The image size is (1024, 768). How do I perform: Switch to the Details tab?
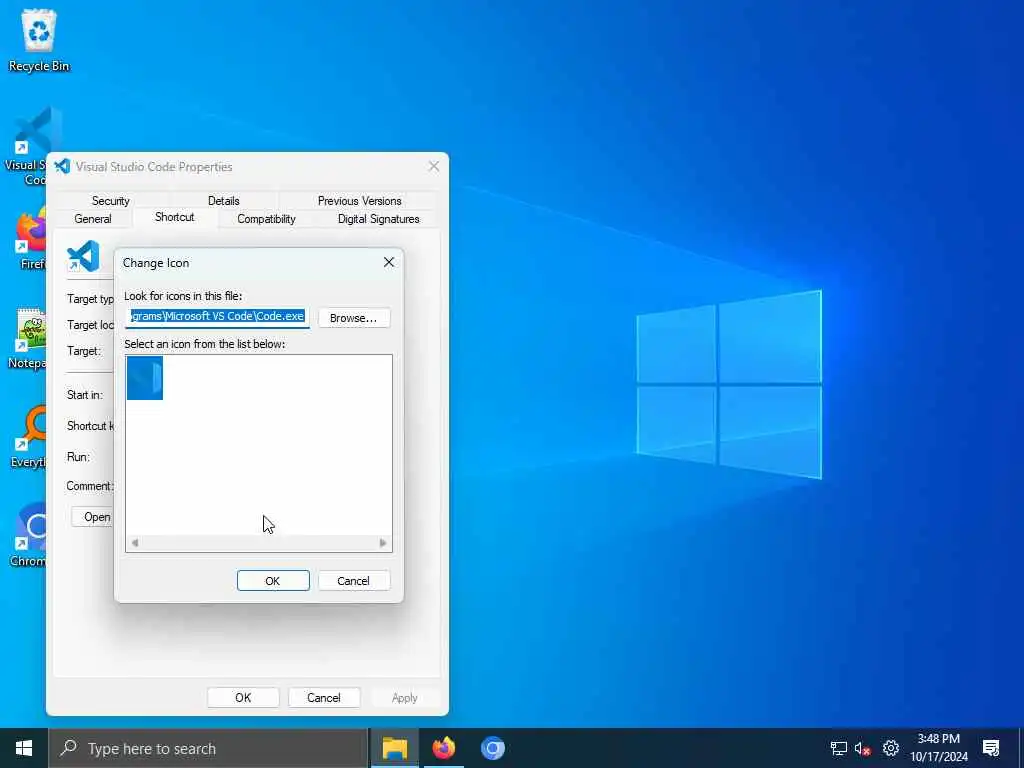coord(223,200)
